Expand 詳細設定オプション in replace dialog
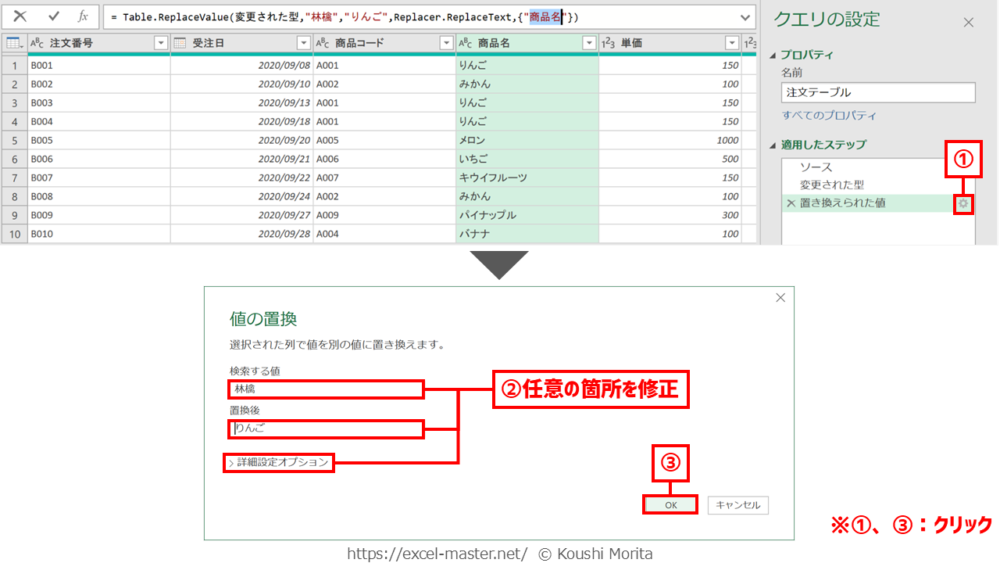The height and width of the screenshot is (563, 1000). tap(280, 462)
